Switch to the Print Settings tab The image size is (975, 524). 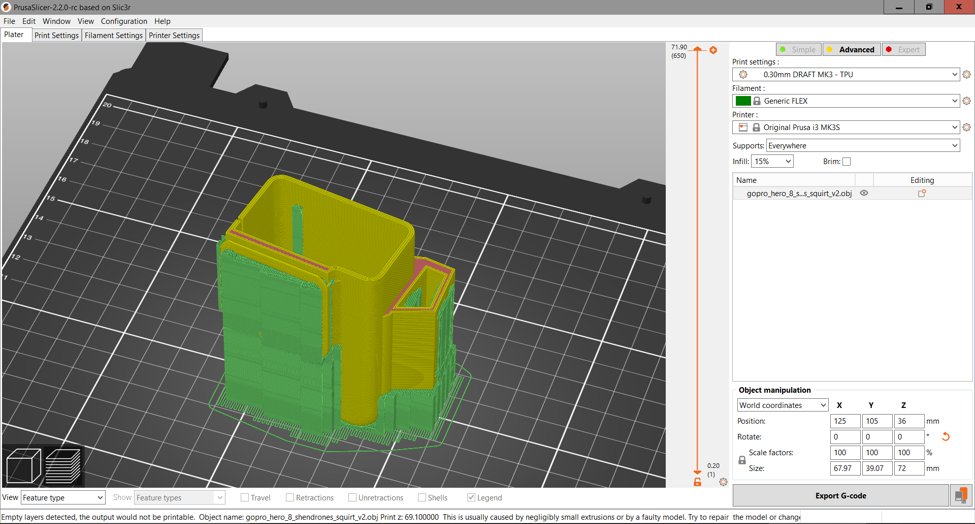click(x=57, y=35)
